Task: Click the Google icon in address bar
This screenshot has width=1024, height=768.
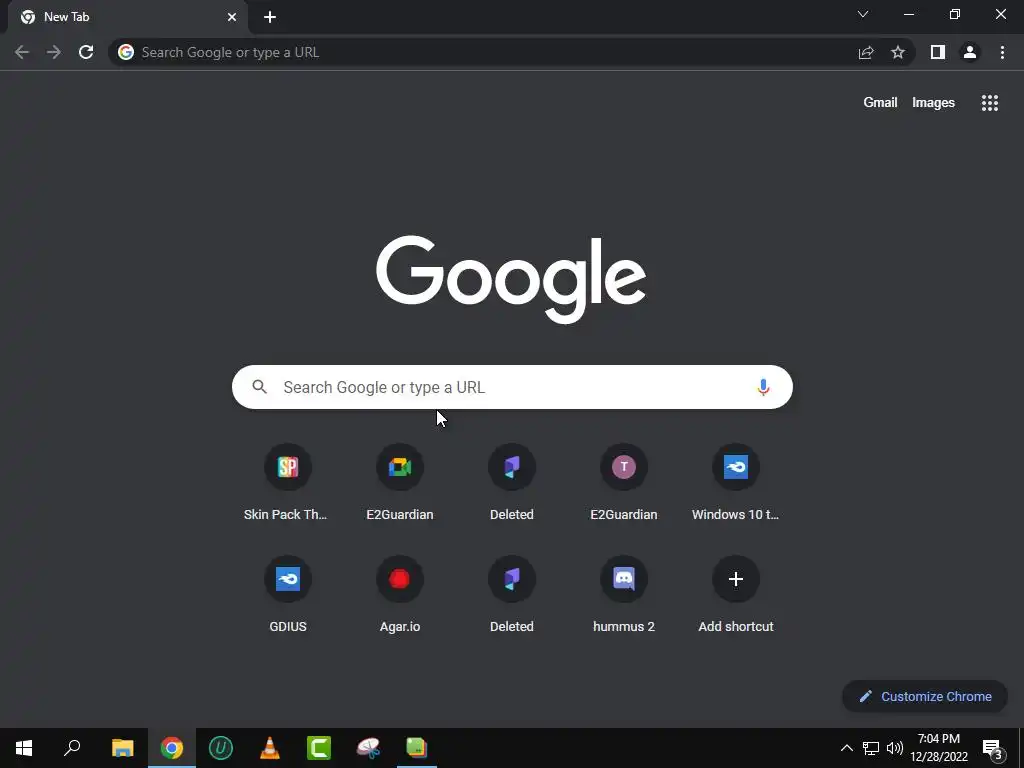Action: point(126,52)
